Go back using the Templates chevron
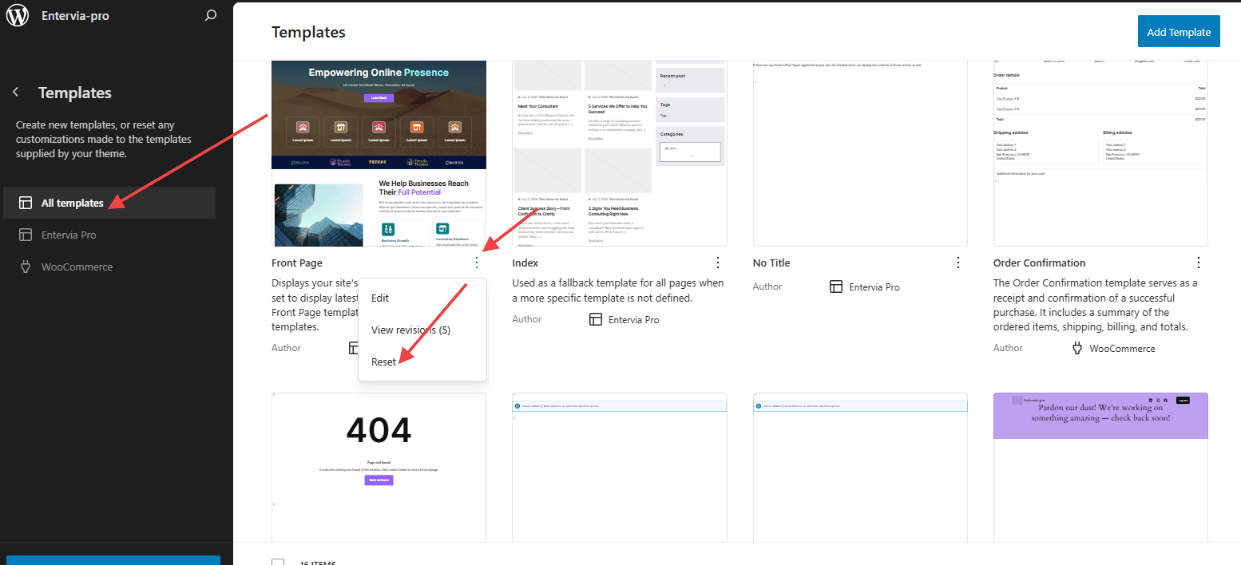This screenshot has height=565, width=1241. 16,92
